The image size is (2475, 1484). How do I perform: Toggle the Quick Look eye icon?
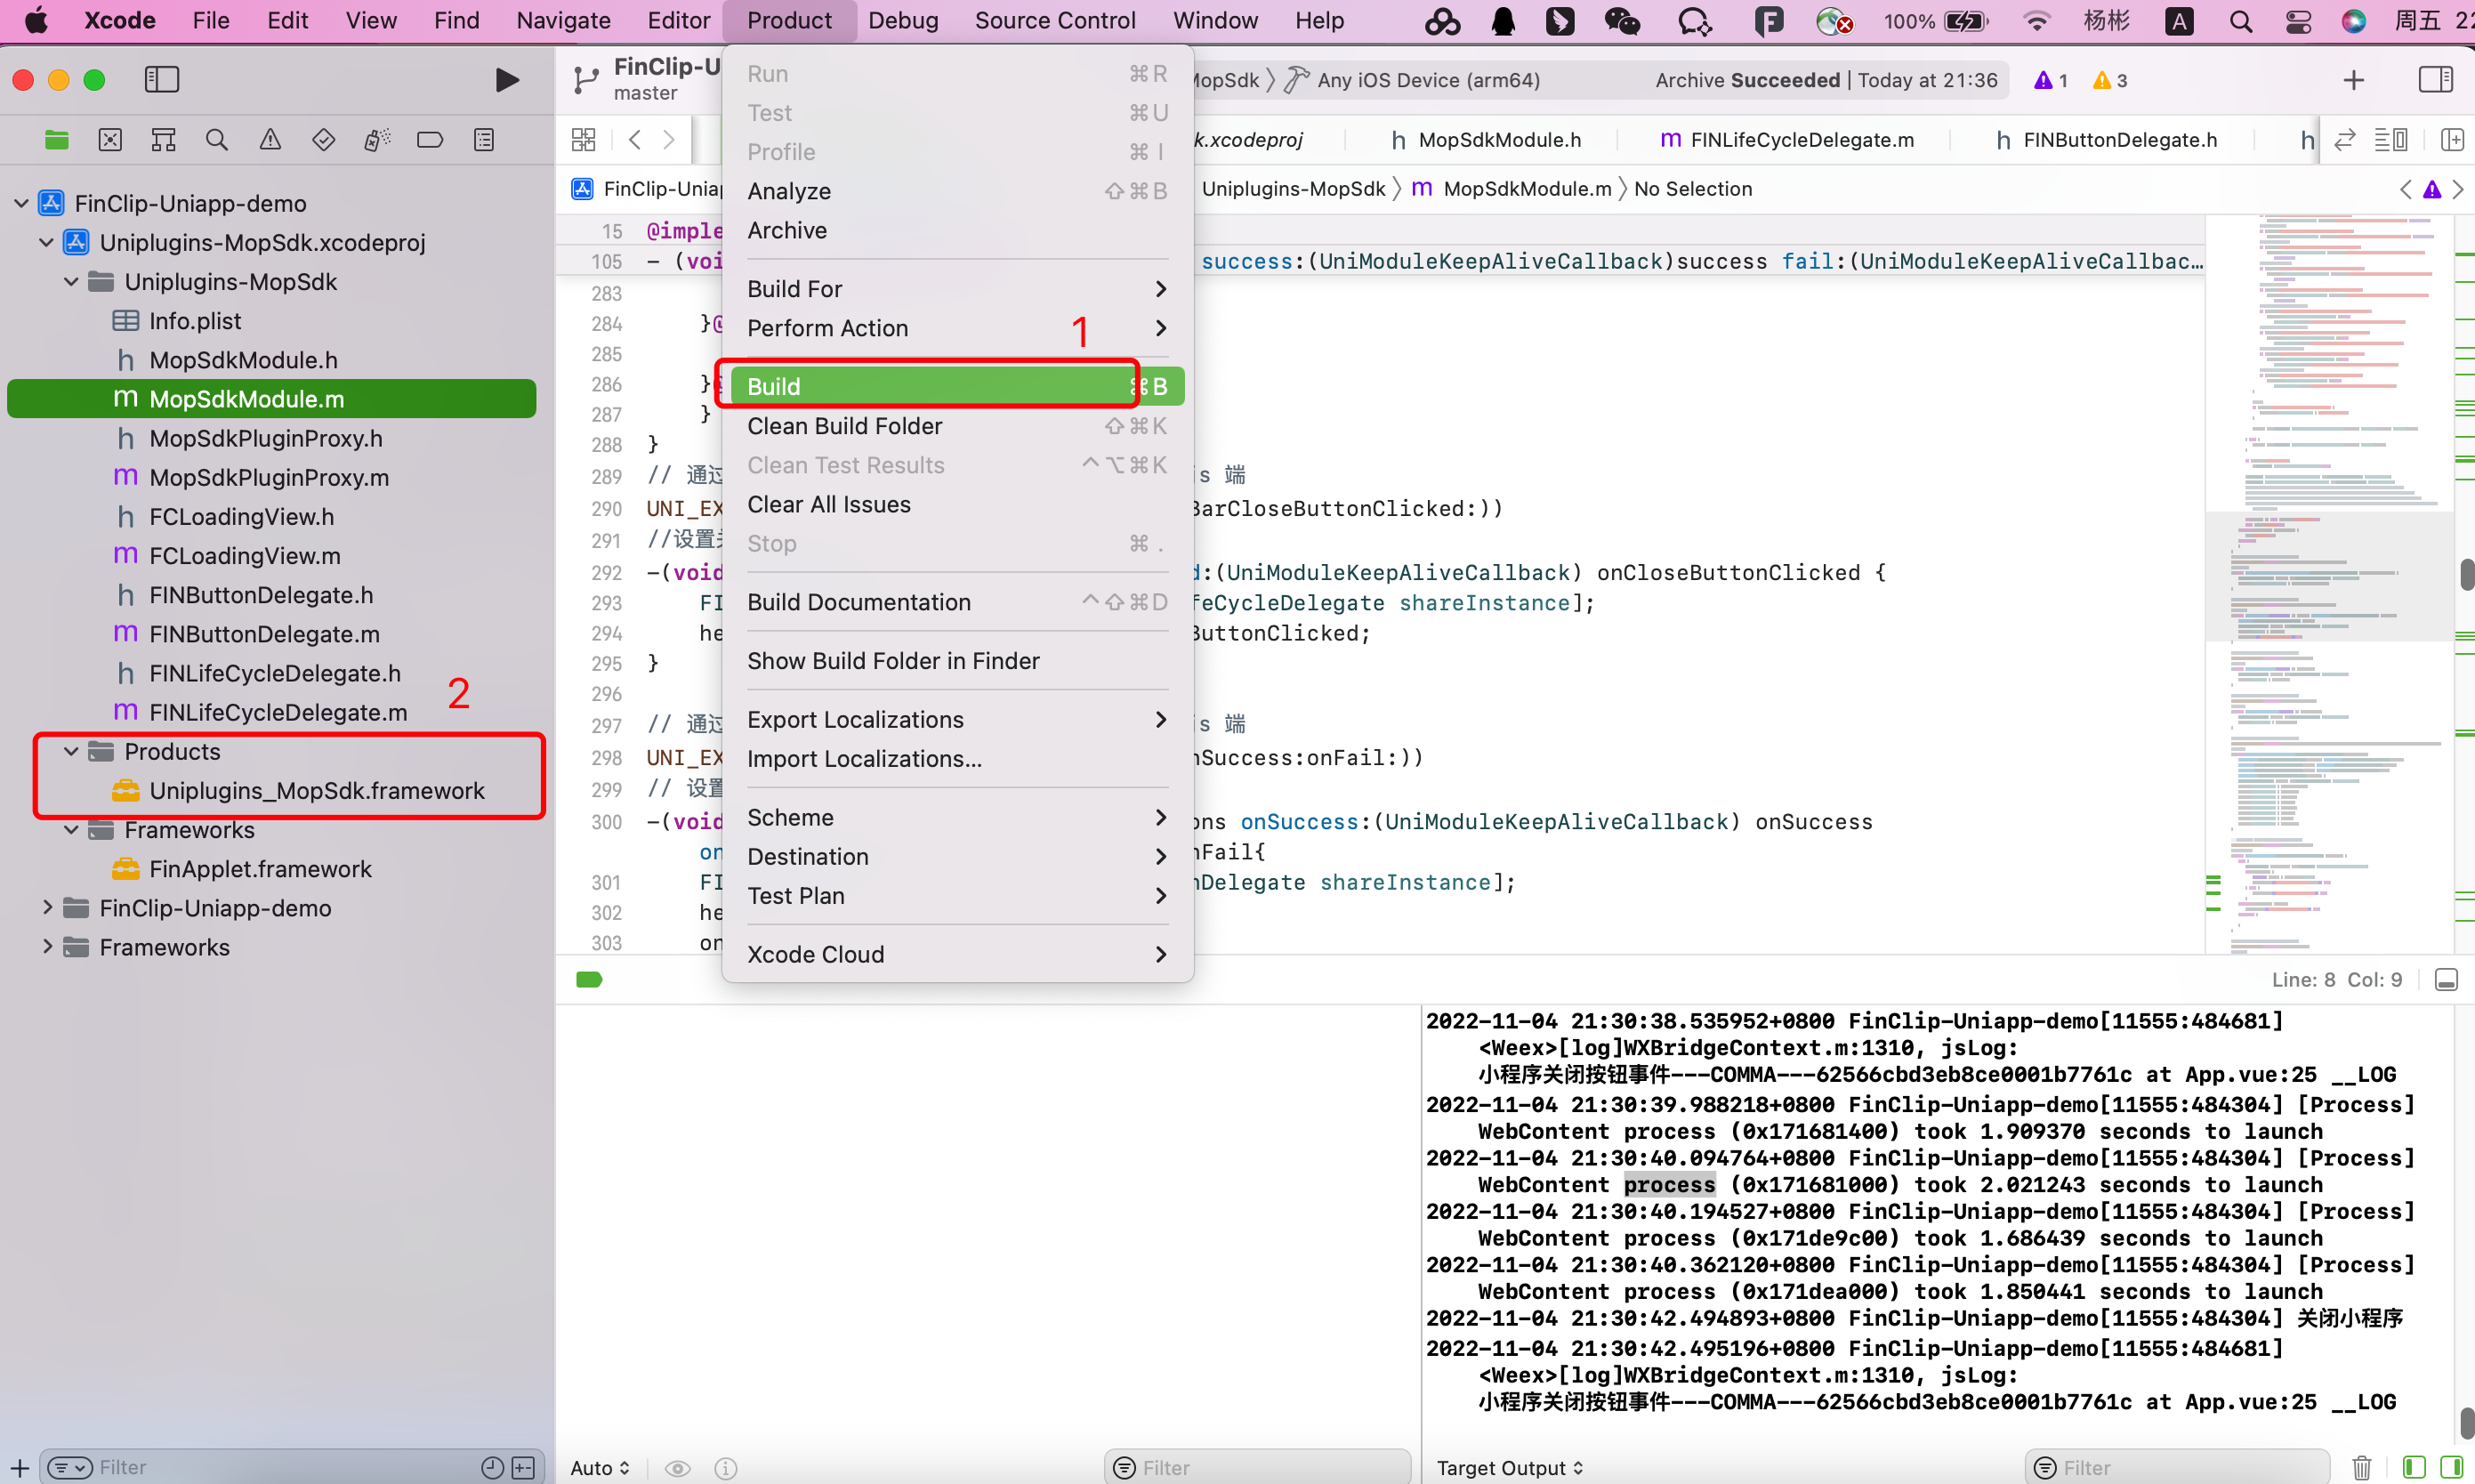(678, 1468)
